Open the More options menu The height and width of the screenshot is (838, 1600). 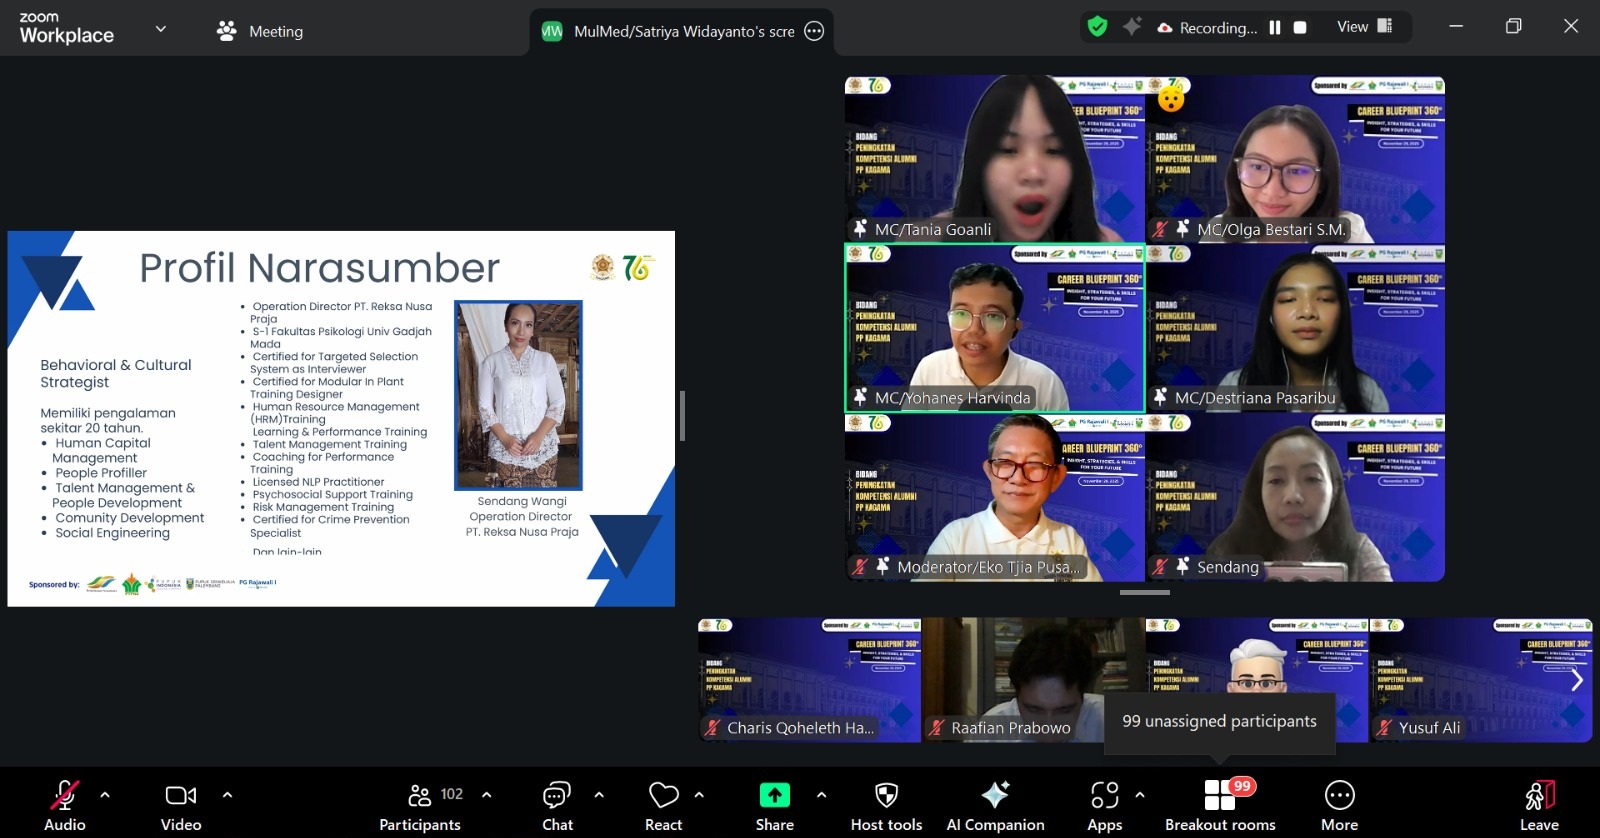[1339, 803]
